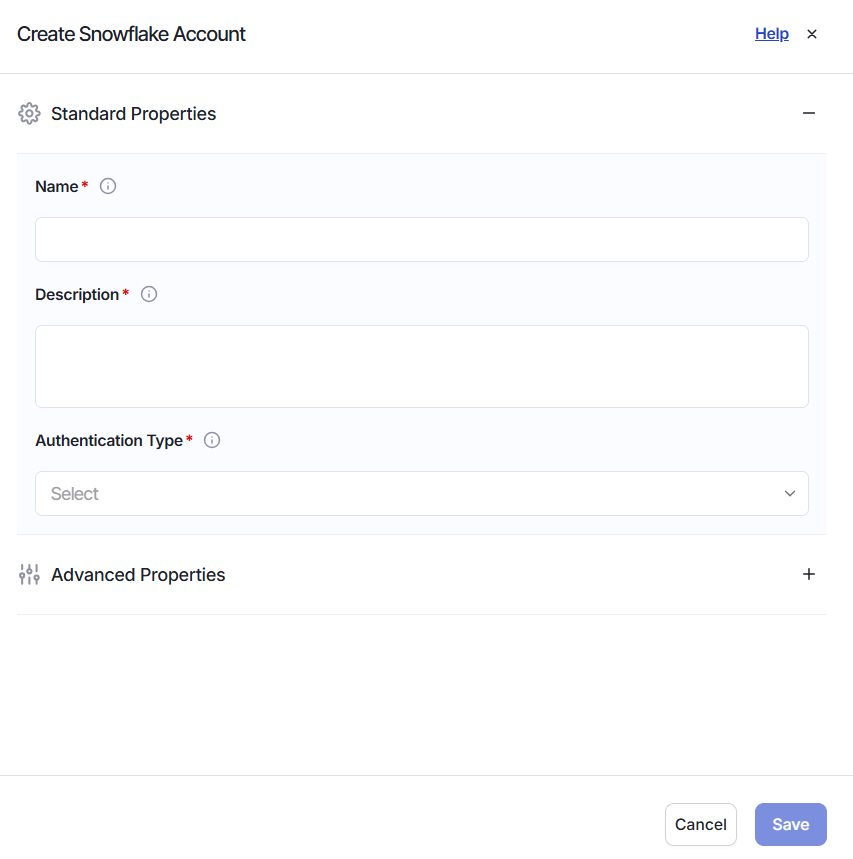Focus the Description text area
853x859 pixels.
point(422,366)
